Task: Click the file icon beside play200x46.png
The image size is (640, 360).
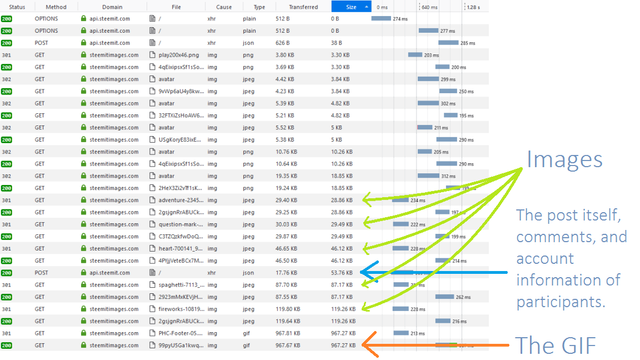Action: tap(152, 55)
